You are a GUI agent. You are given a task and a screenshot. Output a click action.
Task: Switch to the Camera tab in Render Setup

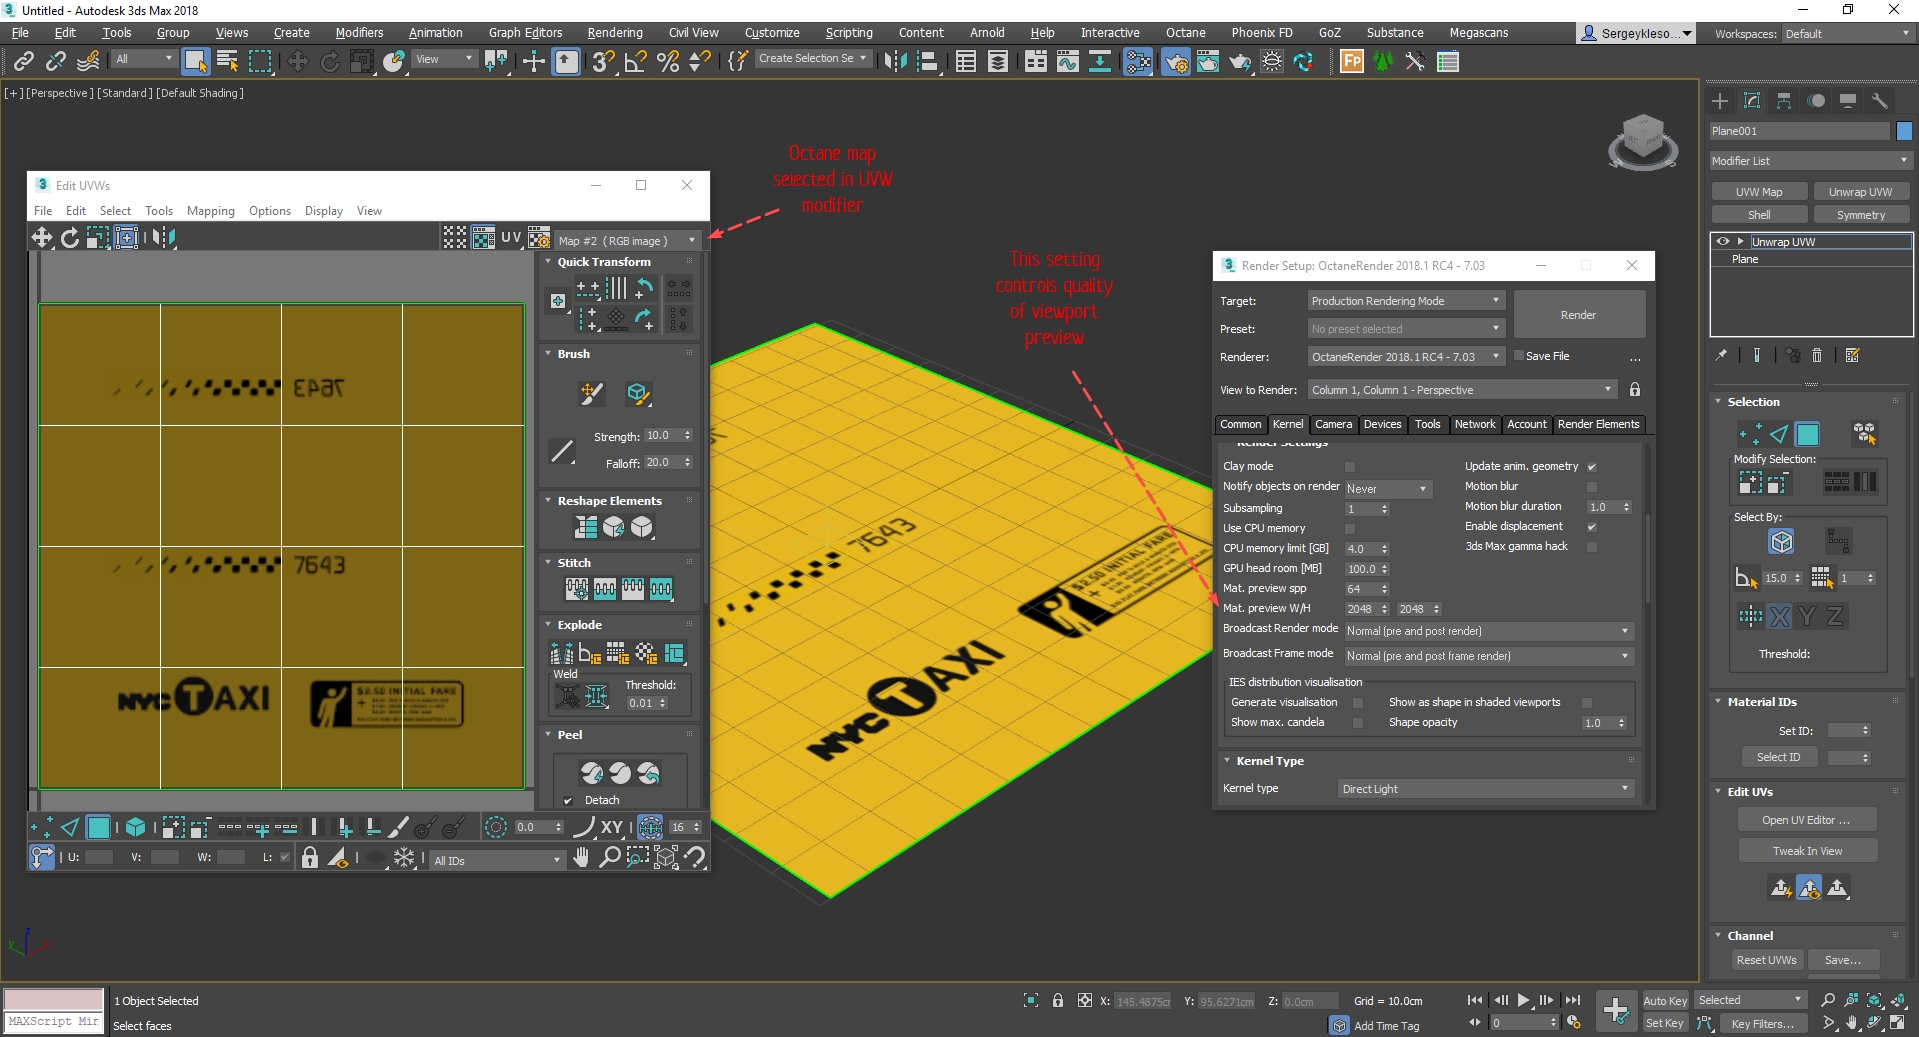point(1333,425)
